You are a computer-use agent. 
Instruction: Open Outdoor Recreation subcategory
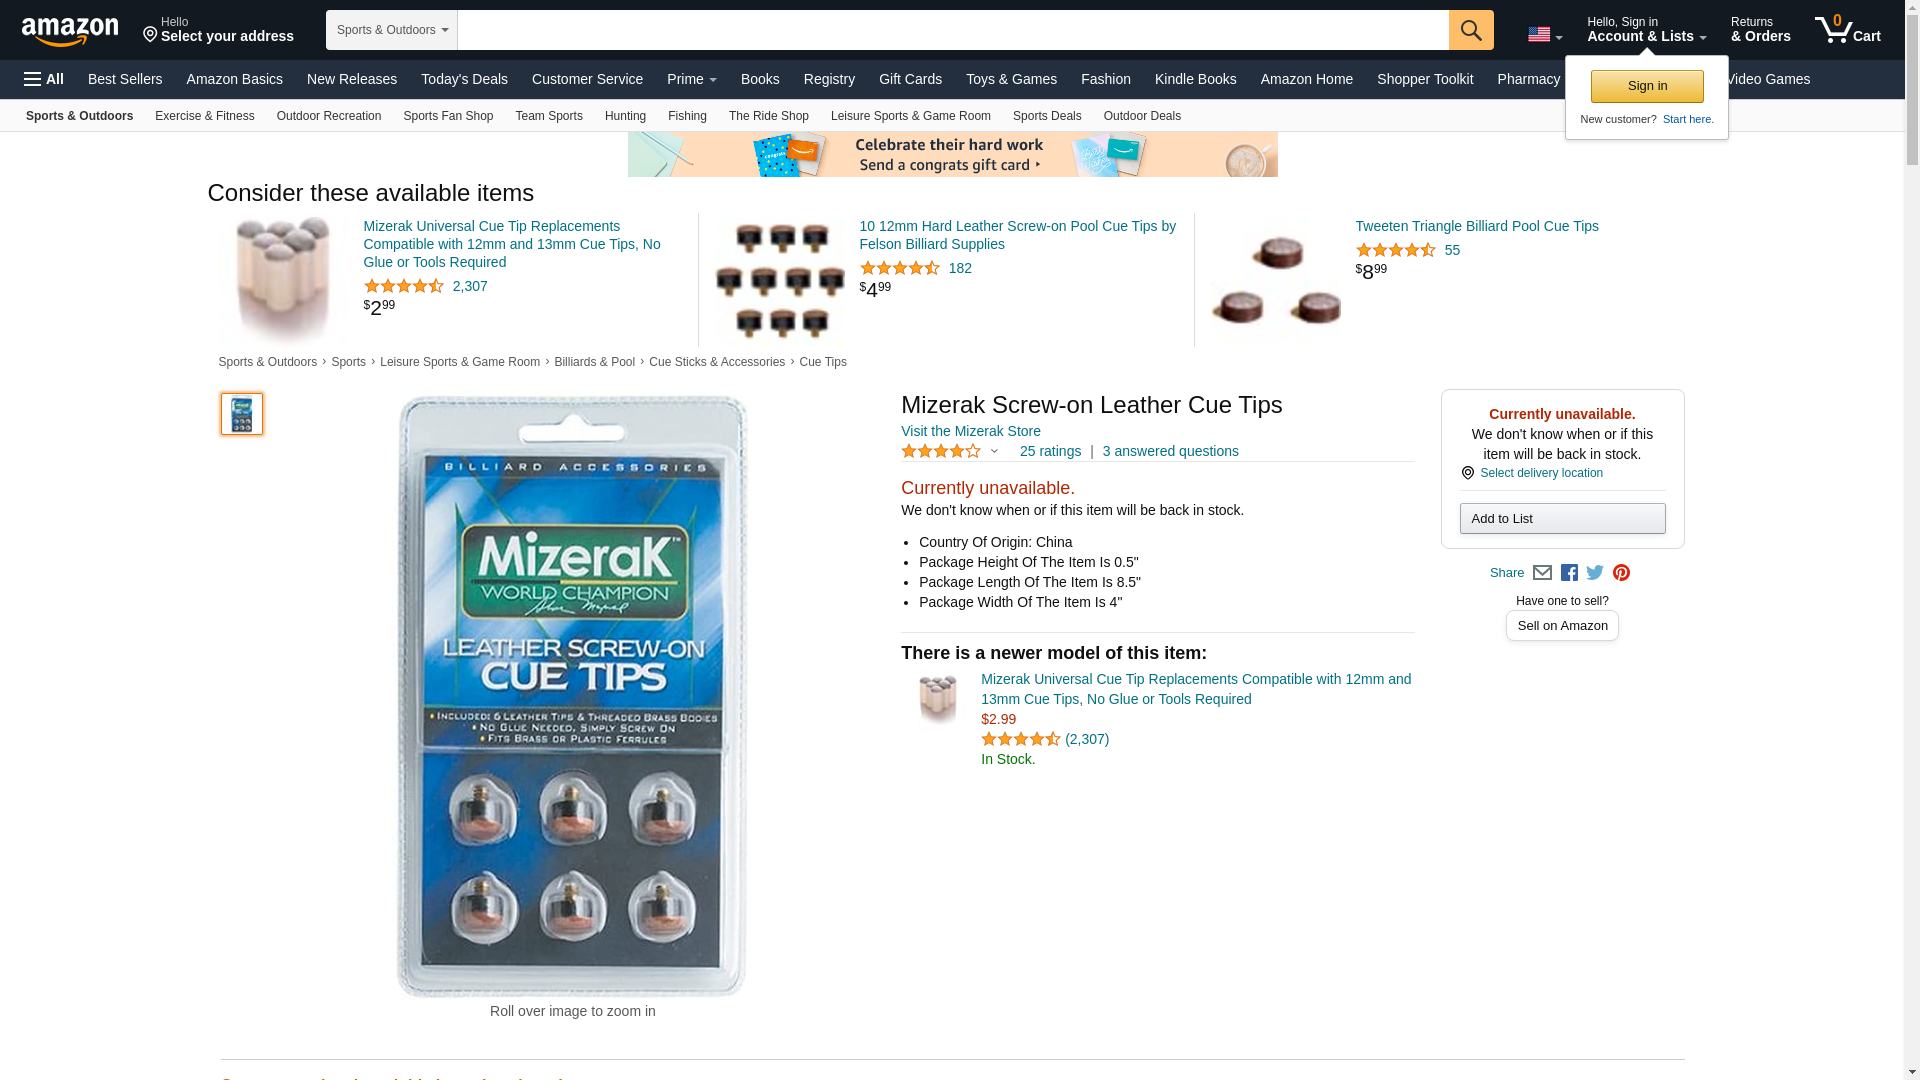[x=329, y=116]
